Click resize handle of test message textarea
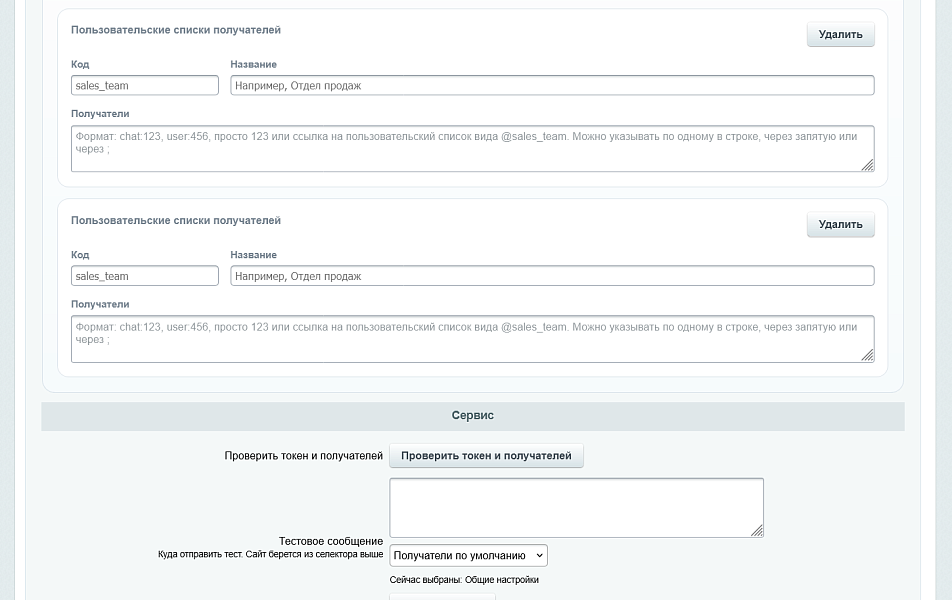The image size is (952, 600). pos(757,531)
